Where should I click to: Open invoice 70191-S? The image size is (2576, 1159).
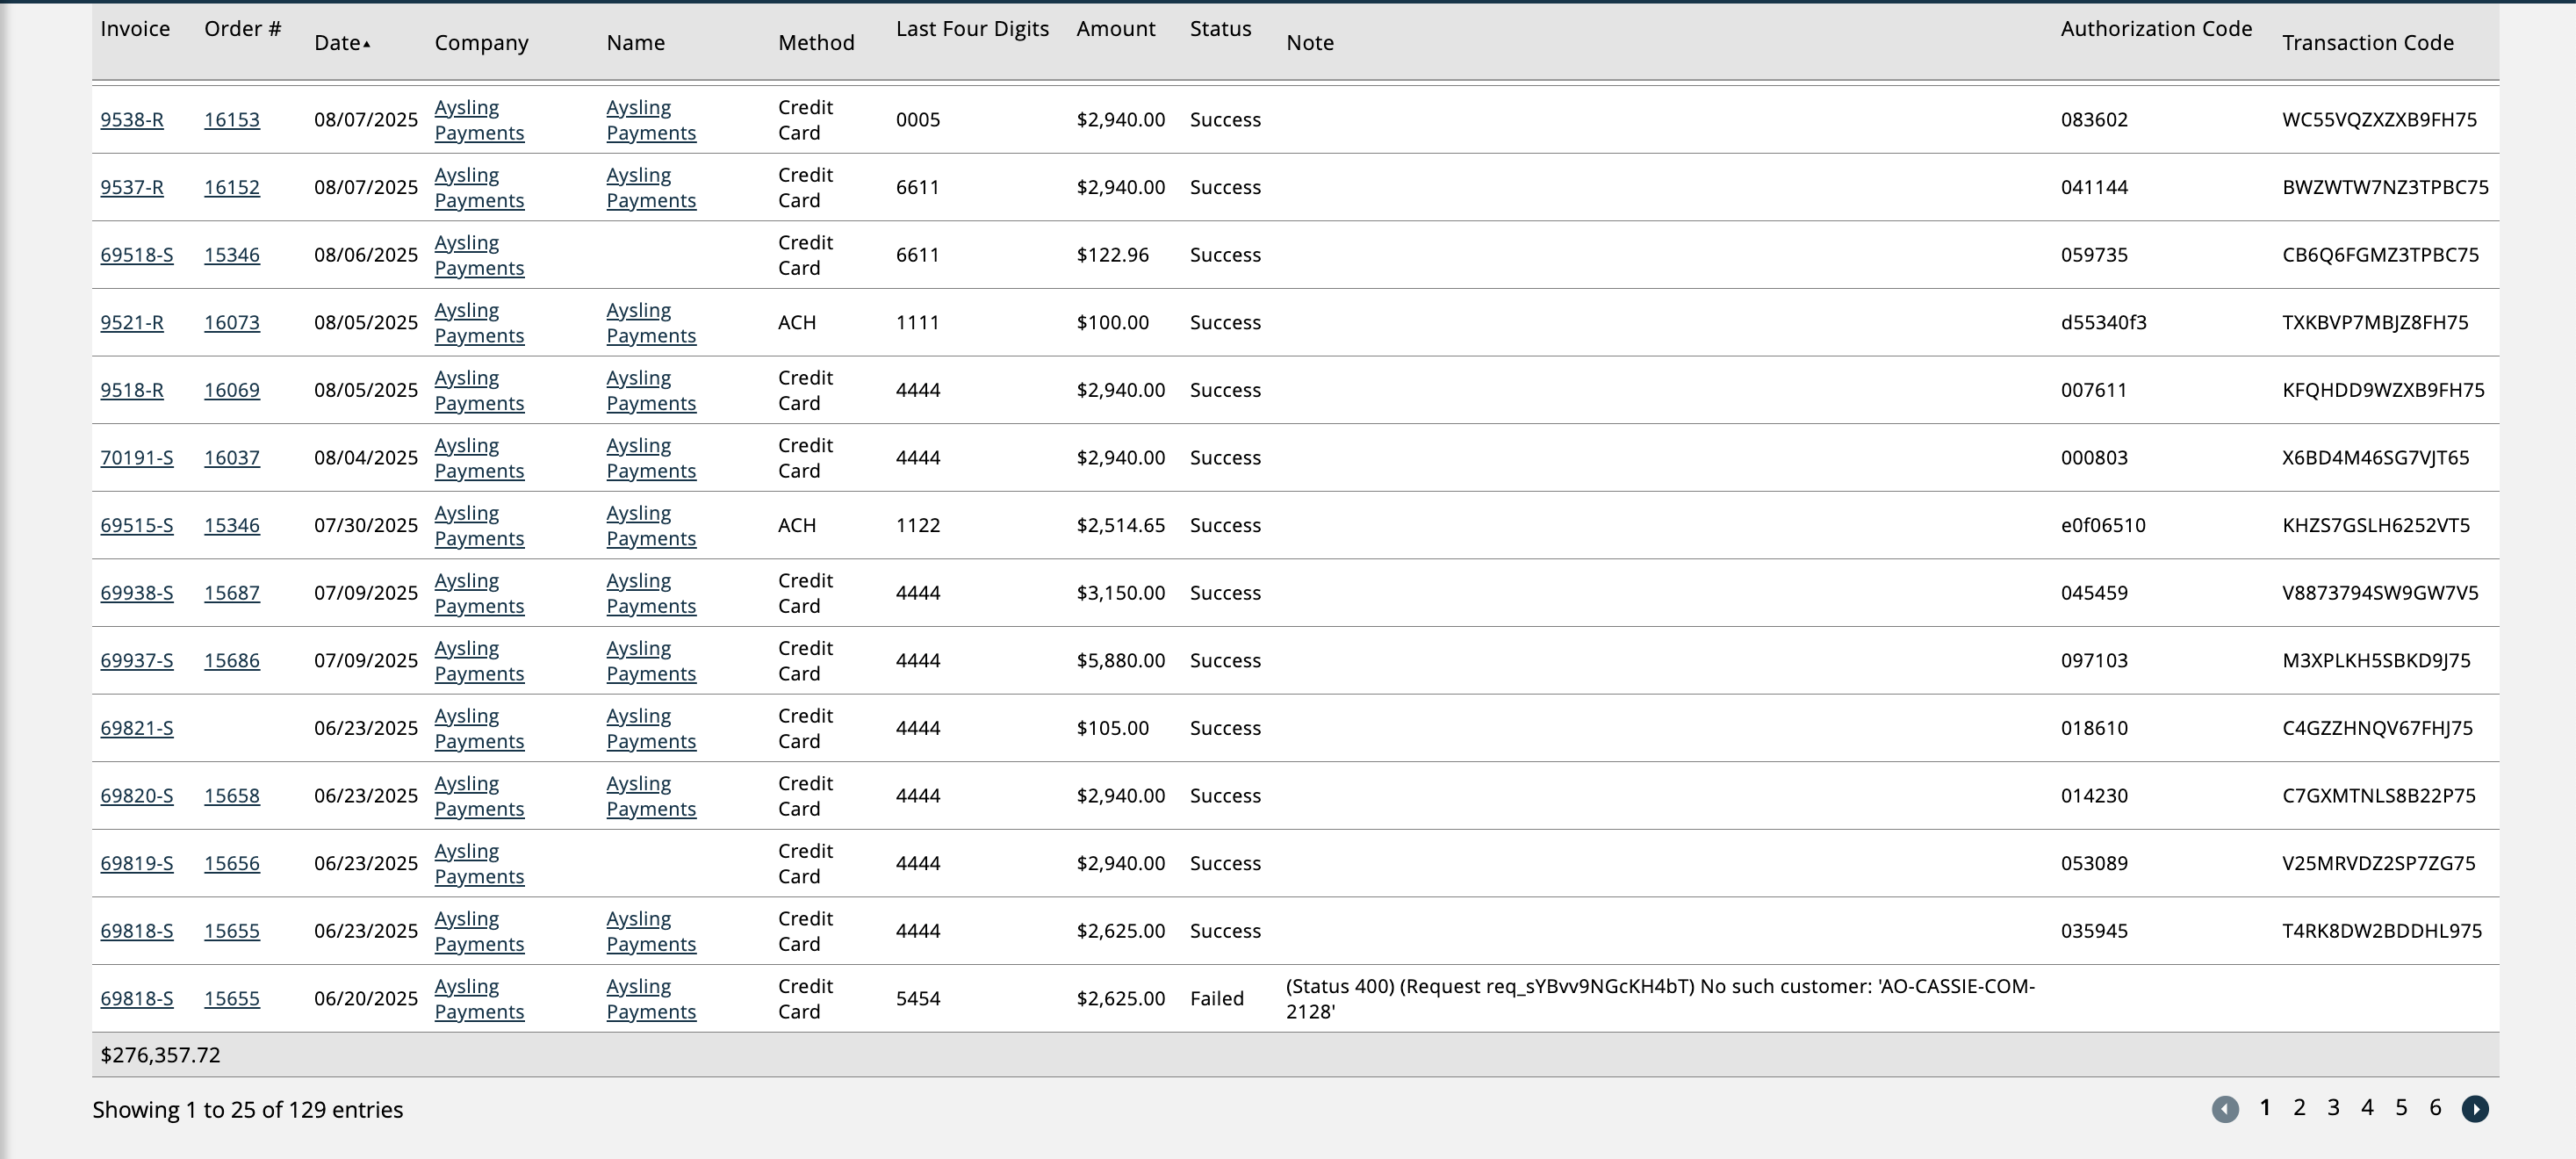click(136, 458)
